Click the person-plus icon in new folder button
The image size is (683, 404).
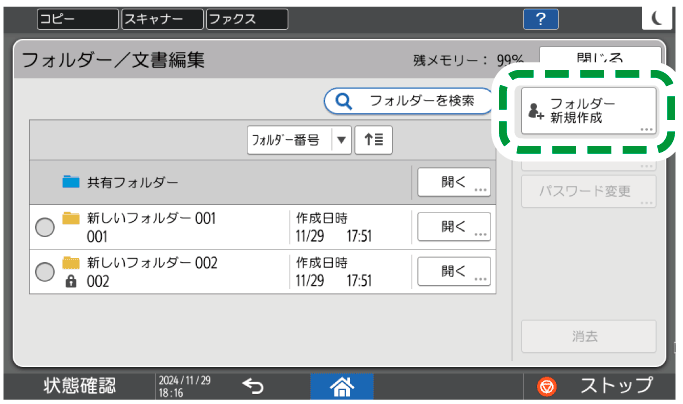pos(535,111)
